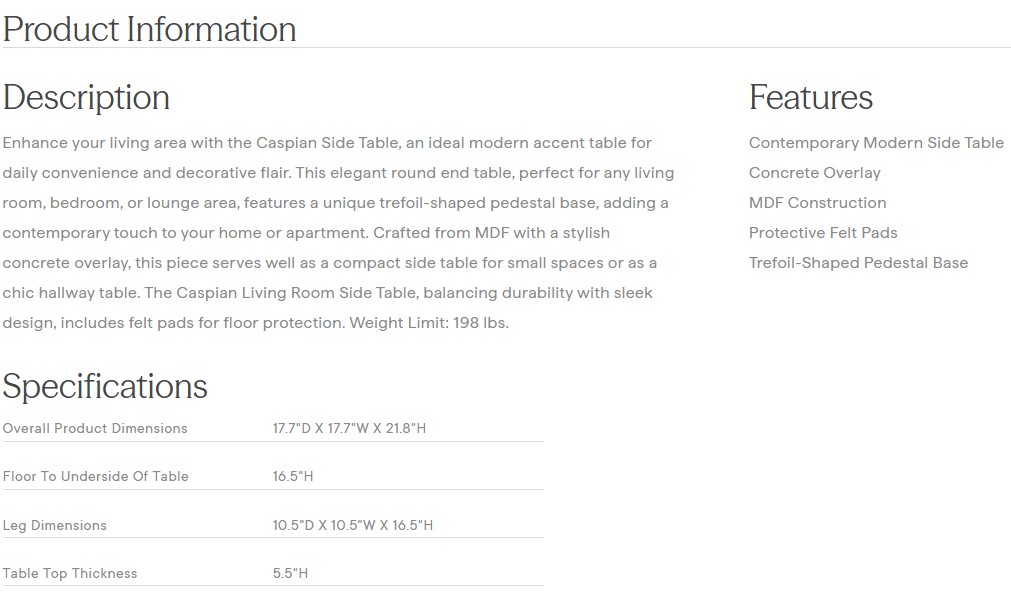Select the 17.7"D X 17.7"W X 21.8"H value
Image resolution: width=1011 pixels, height=594 pixels.
(x=350, y=428)
